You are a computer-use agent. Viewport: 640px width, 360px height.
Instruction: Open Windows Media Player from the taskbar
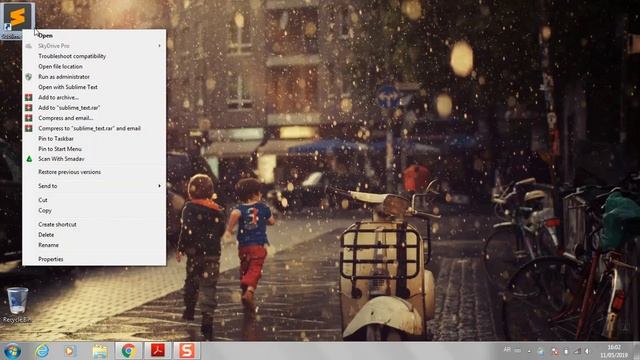coord(70,351)
